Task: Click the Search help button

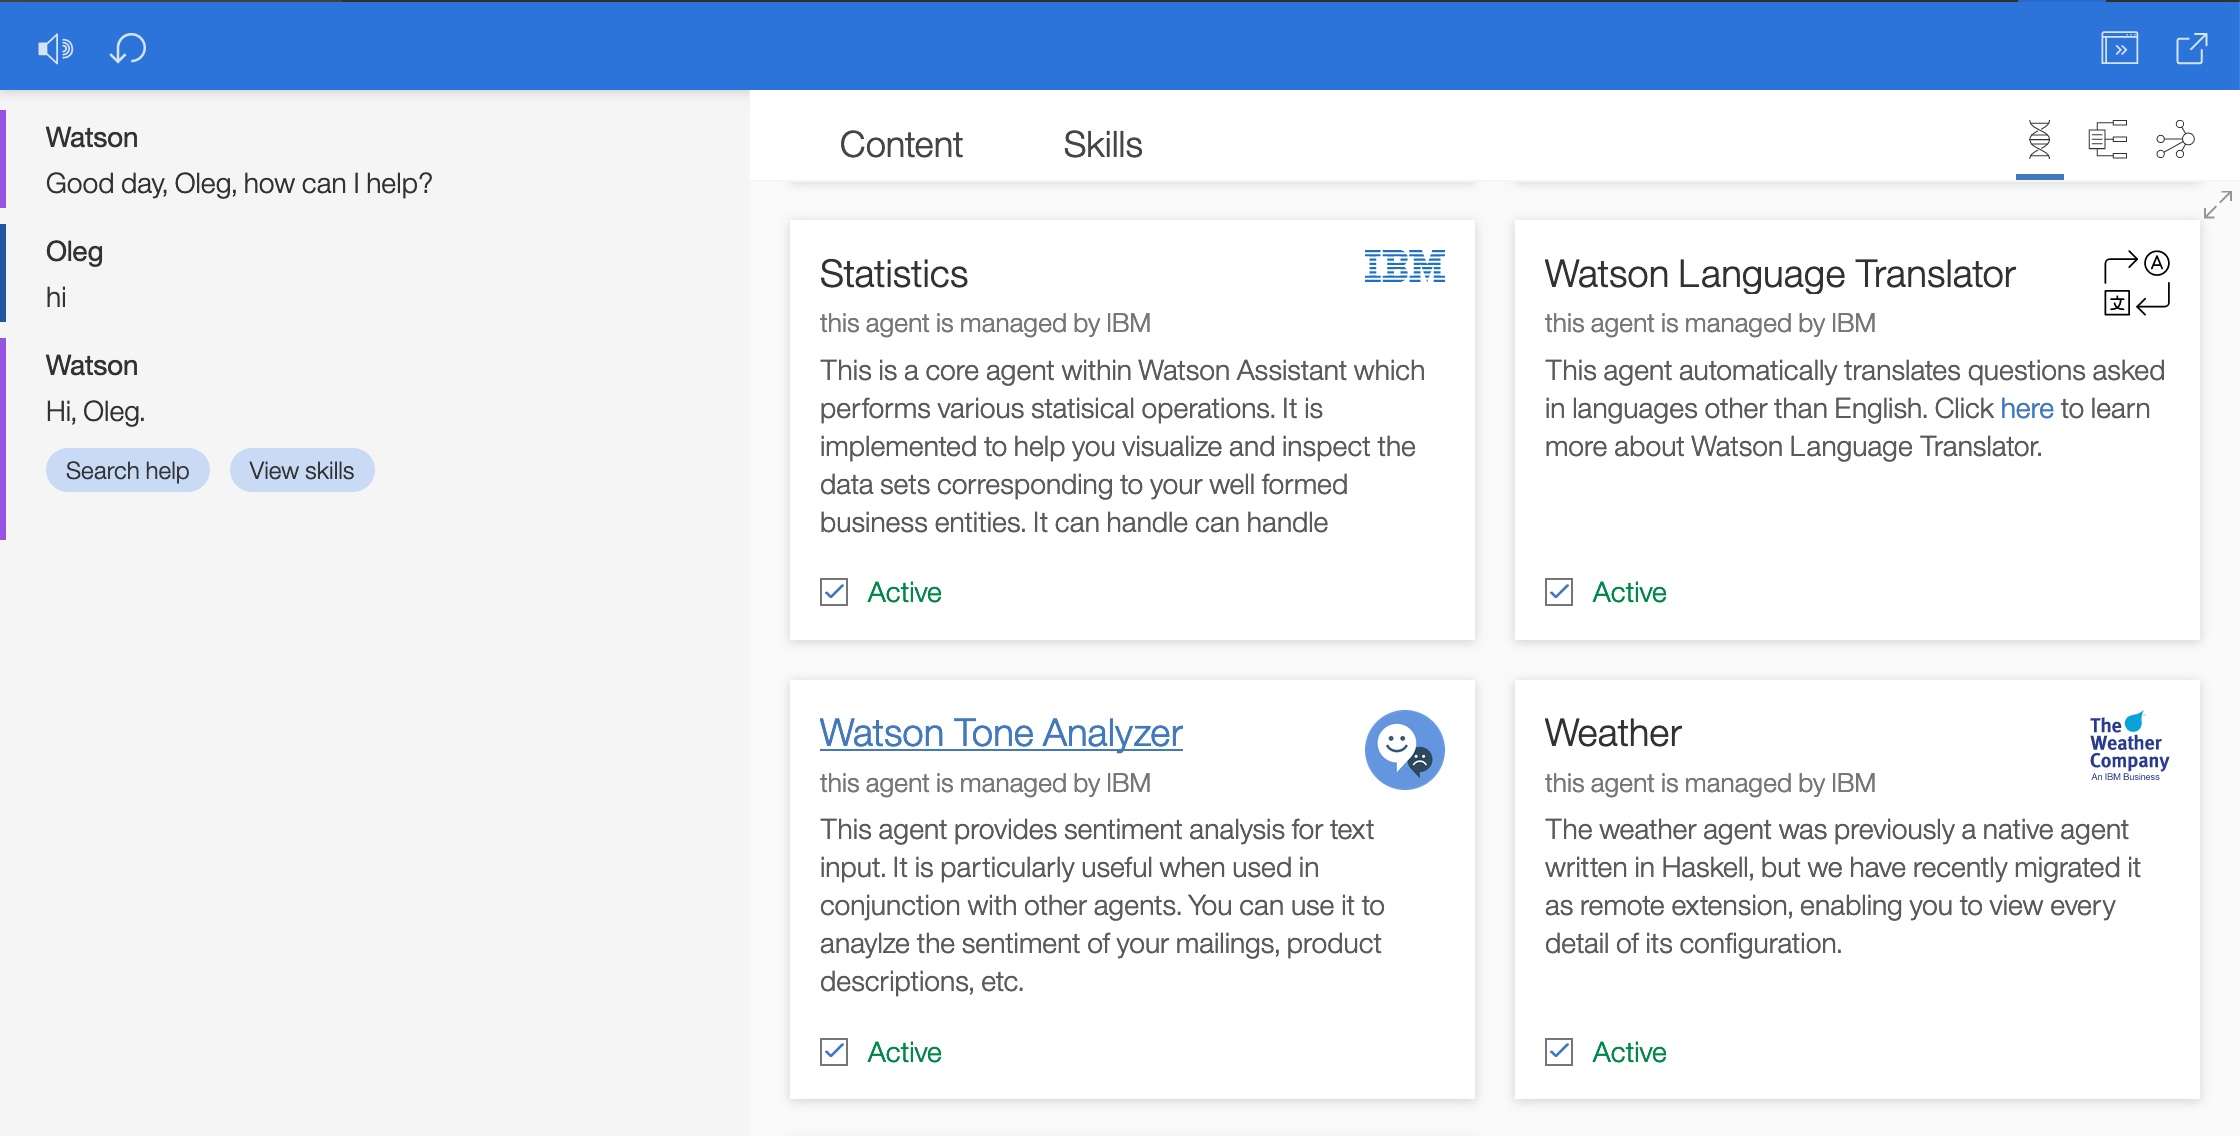Action: [129, 469]
